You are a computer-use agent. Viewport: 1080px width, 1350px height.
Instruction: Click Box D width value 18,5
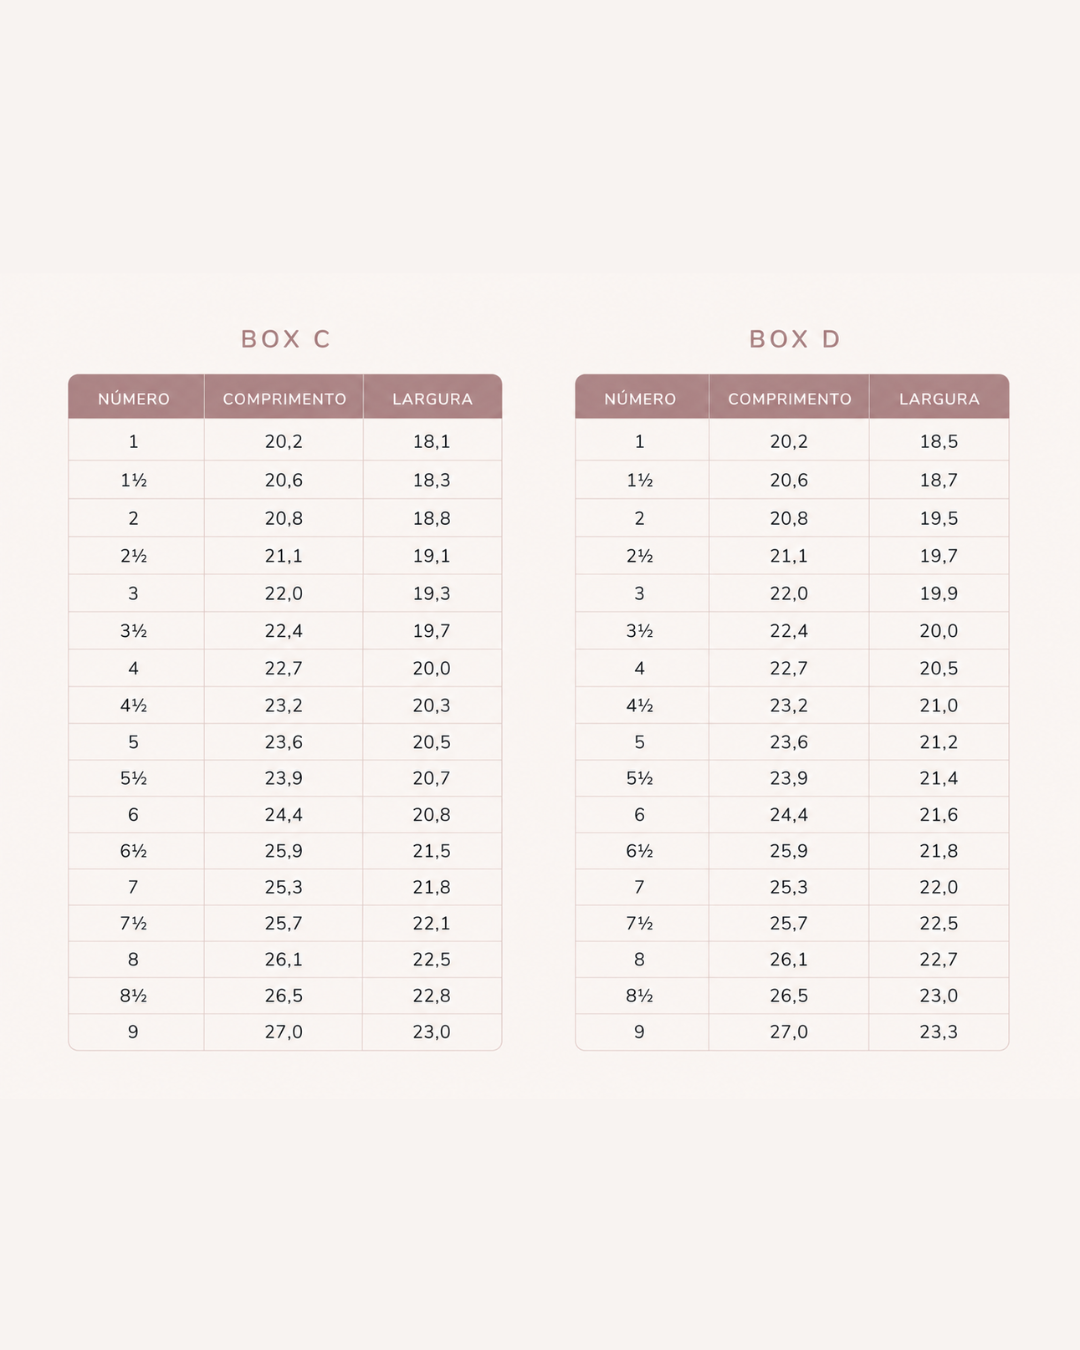939,441
